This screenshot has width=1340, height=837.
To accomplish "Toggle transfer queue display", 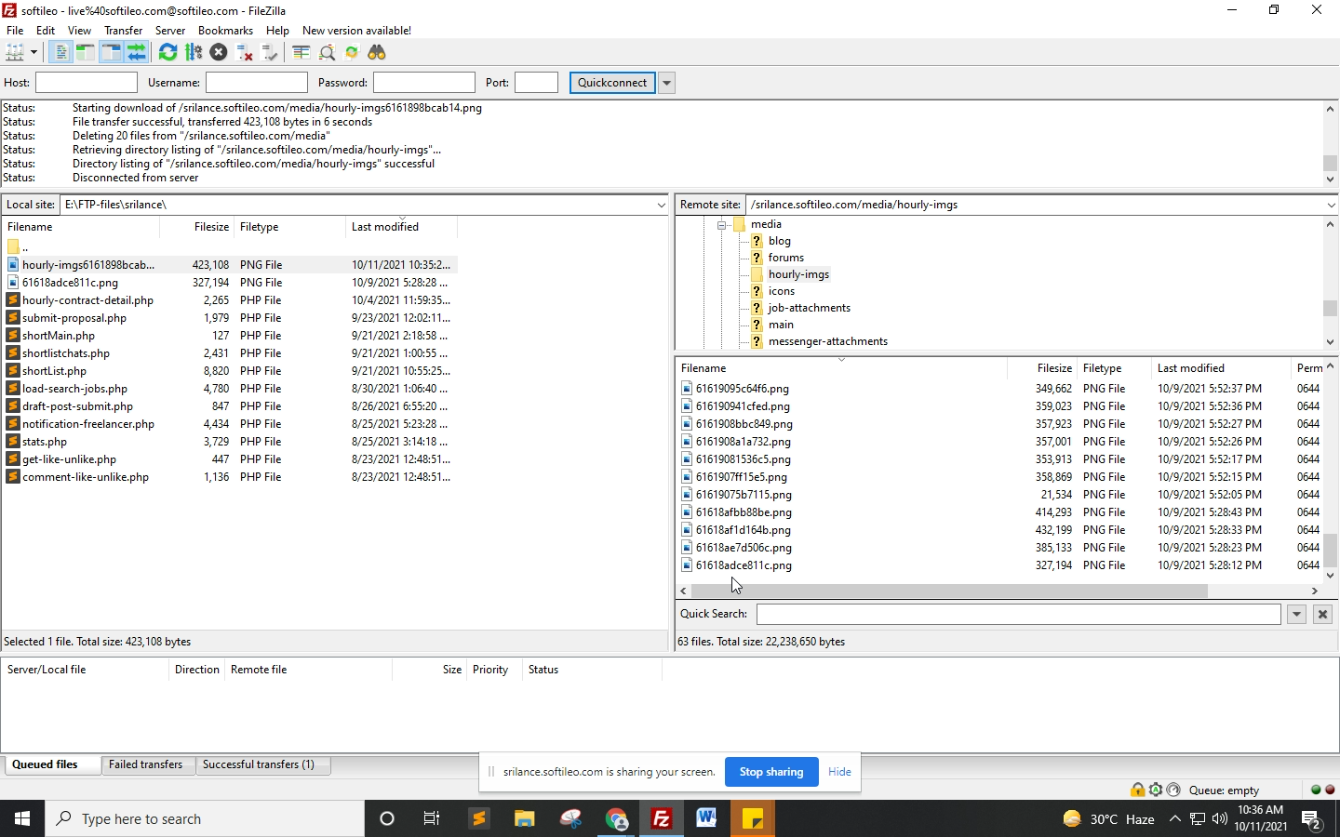I will click(136, 53).
